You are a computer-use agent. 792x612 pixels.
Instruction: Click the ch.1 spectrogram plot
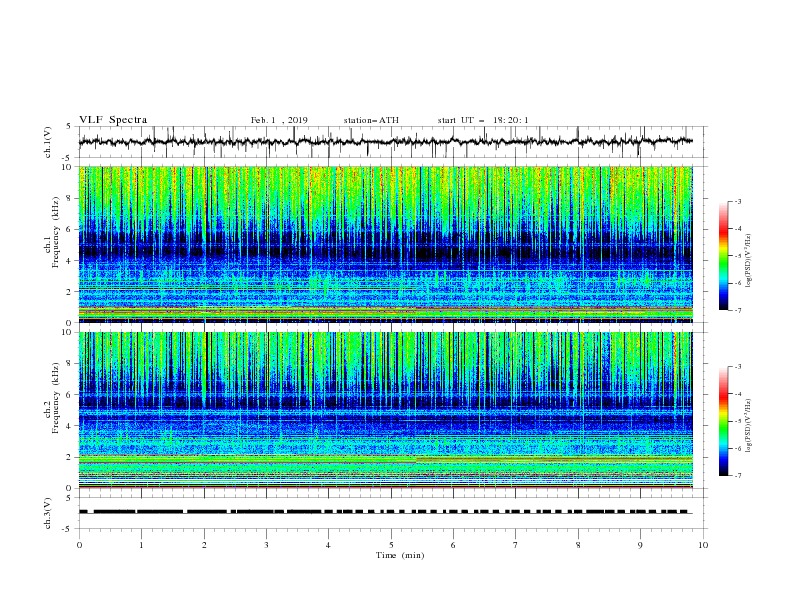pyautogui.click(x=385, y=244)
